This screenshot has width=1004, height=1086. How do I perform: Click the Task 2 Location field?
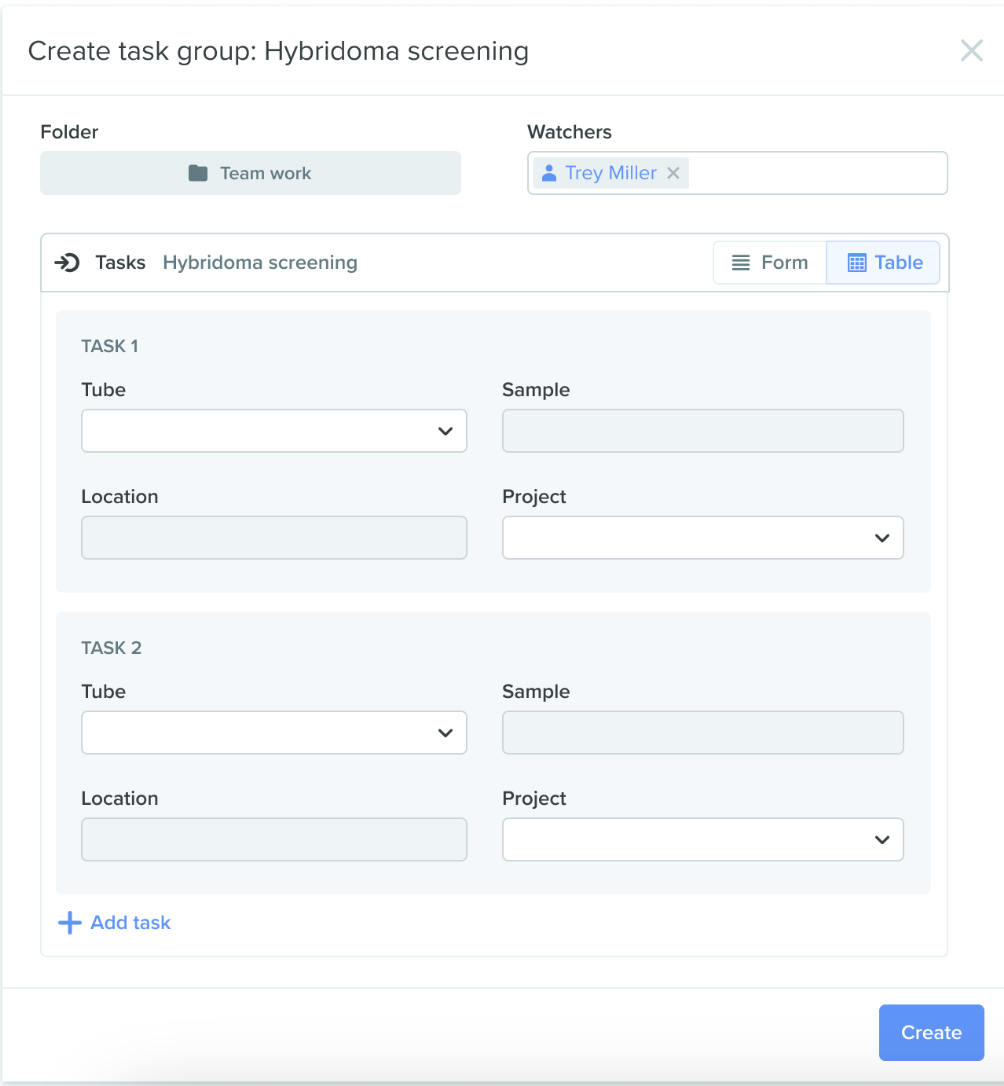pos(274,839)
